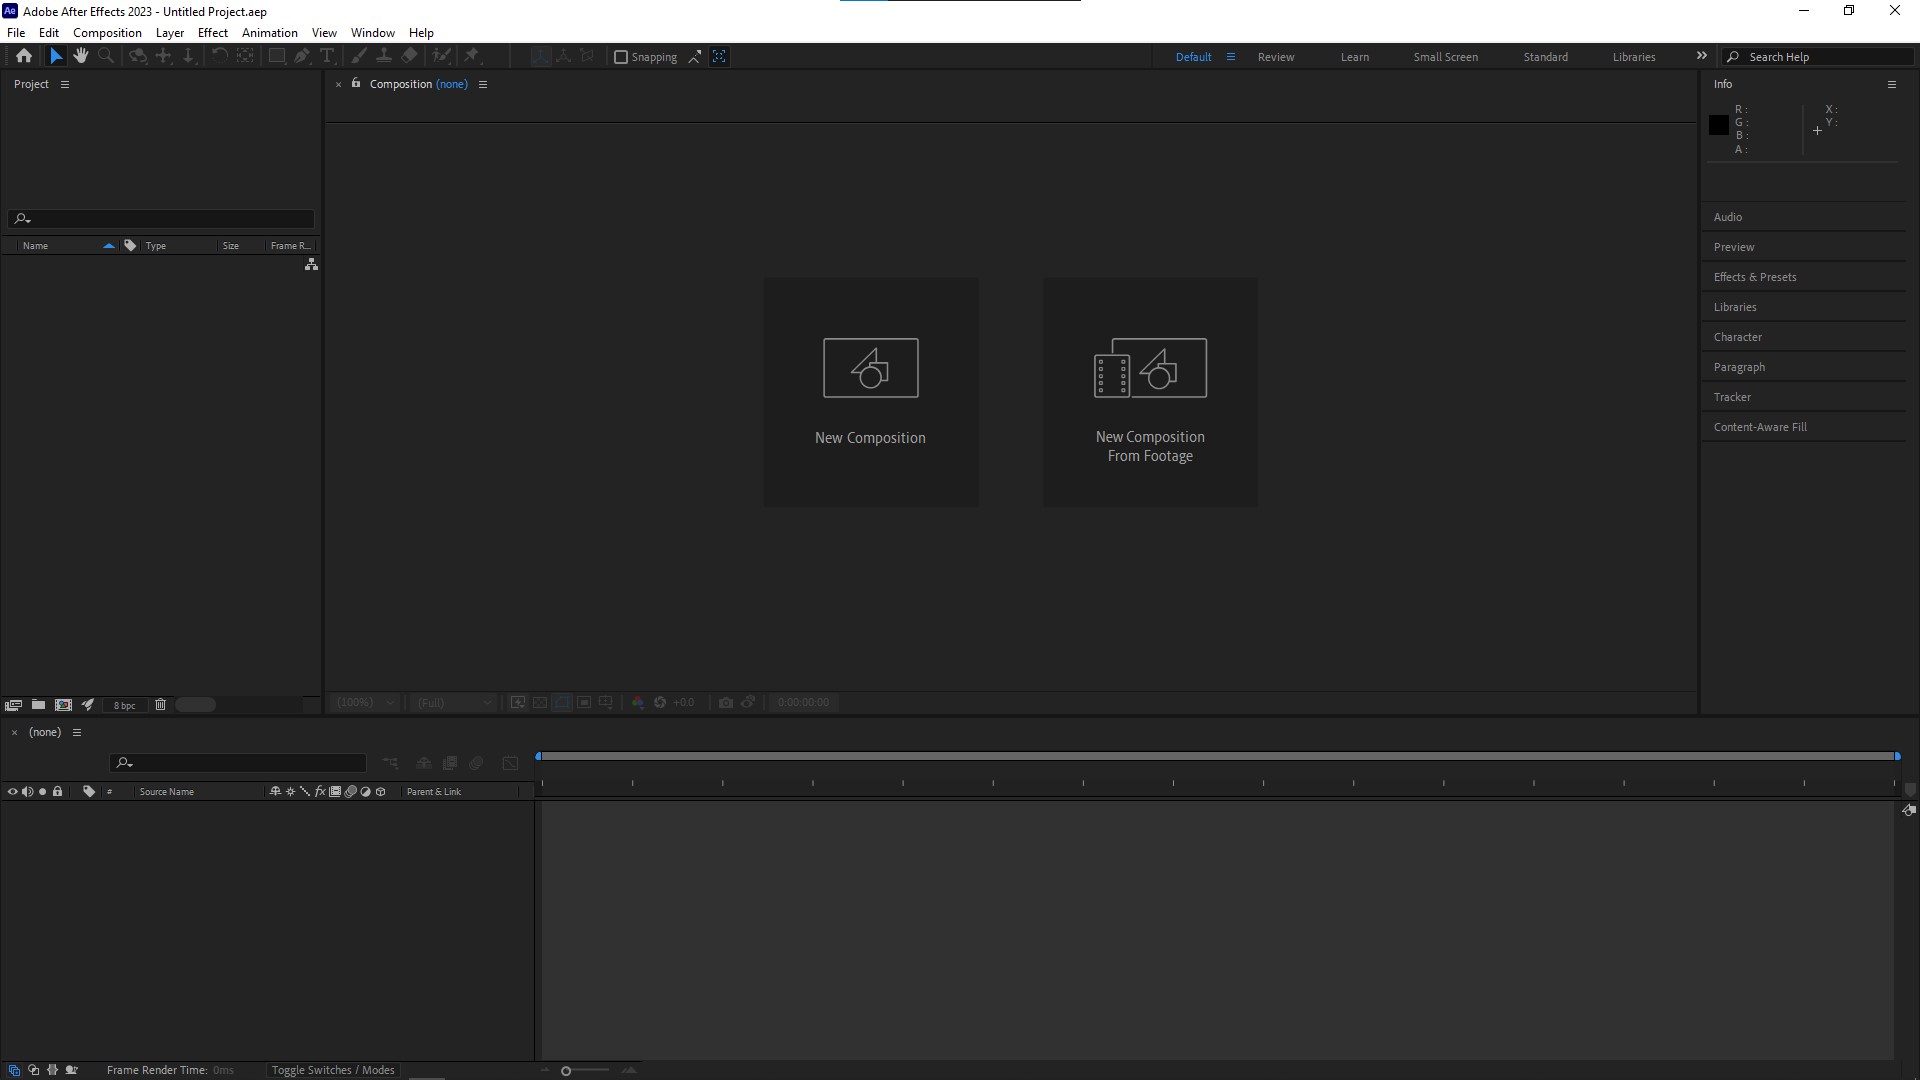Switch to the Review workspace
The height and width of the screenshot is (1080, 1920).
1275,57
